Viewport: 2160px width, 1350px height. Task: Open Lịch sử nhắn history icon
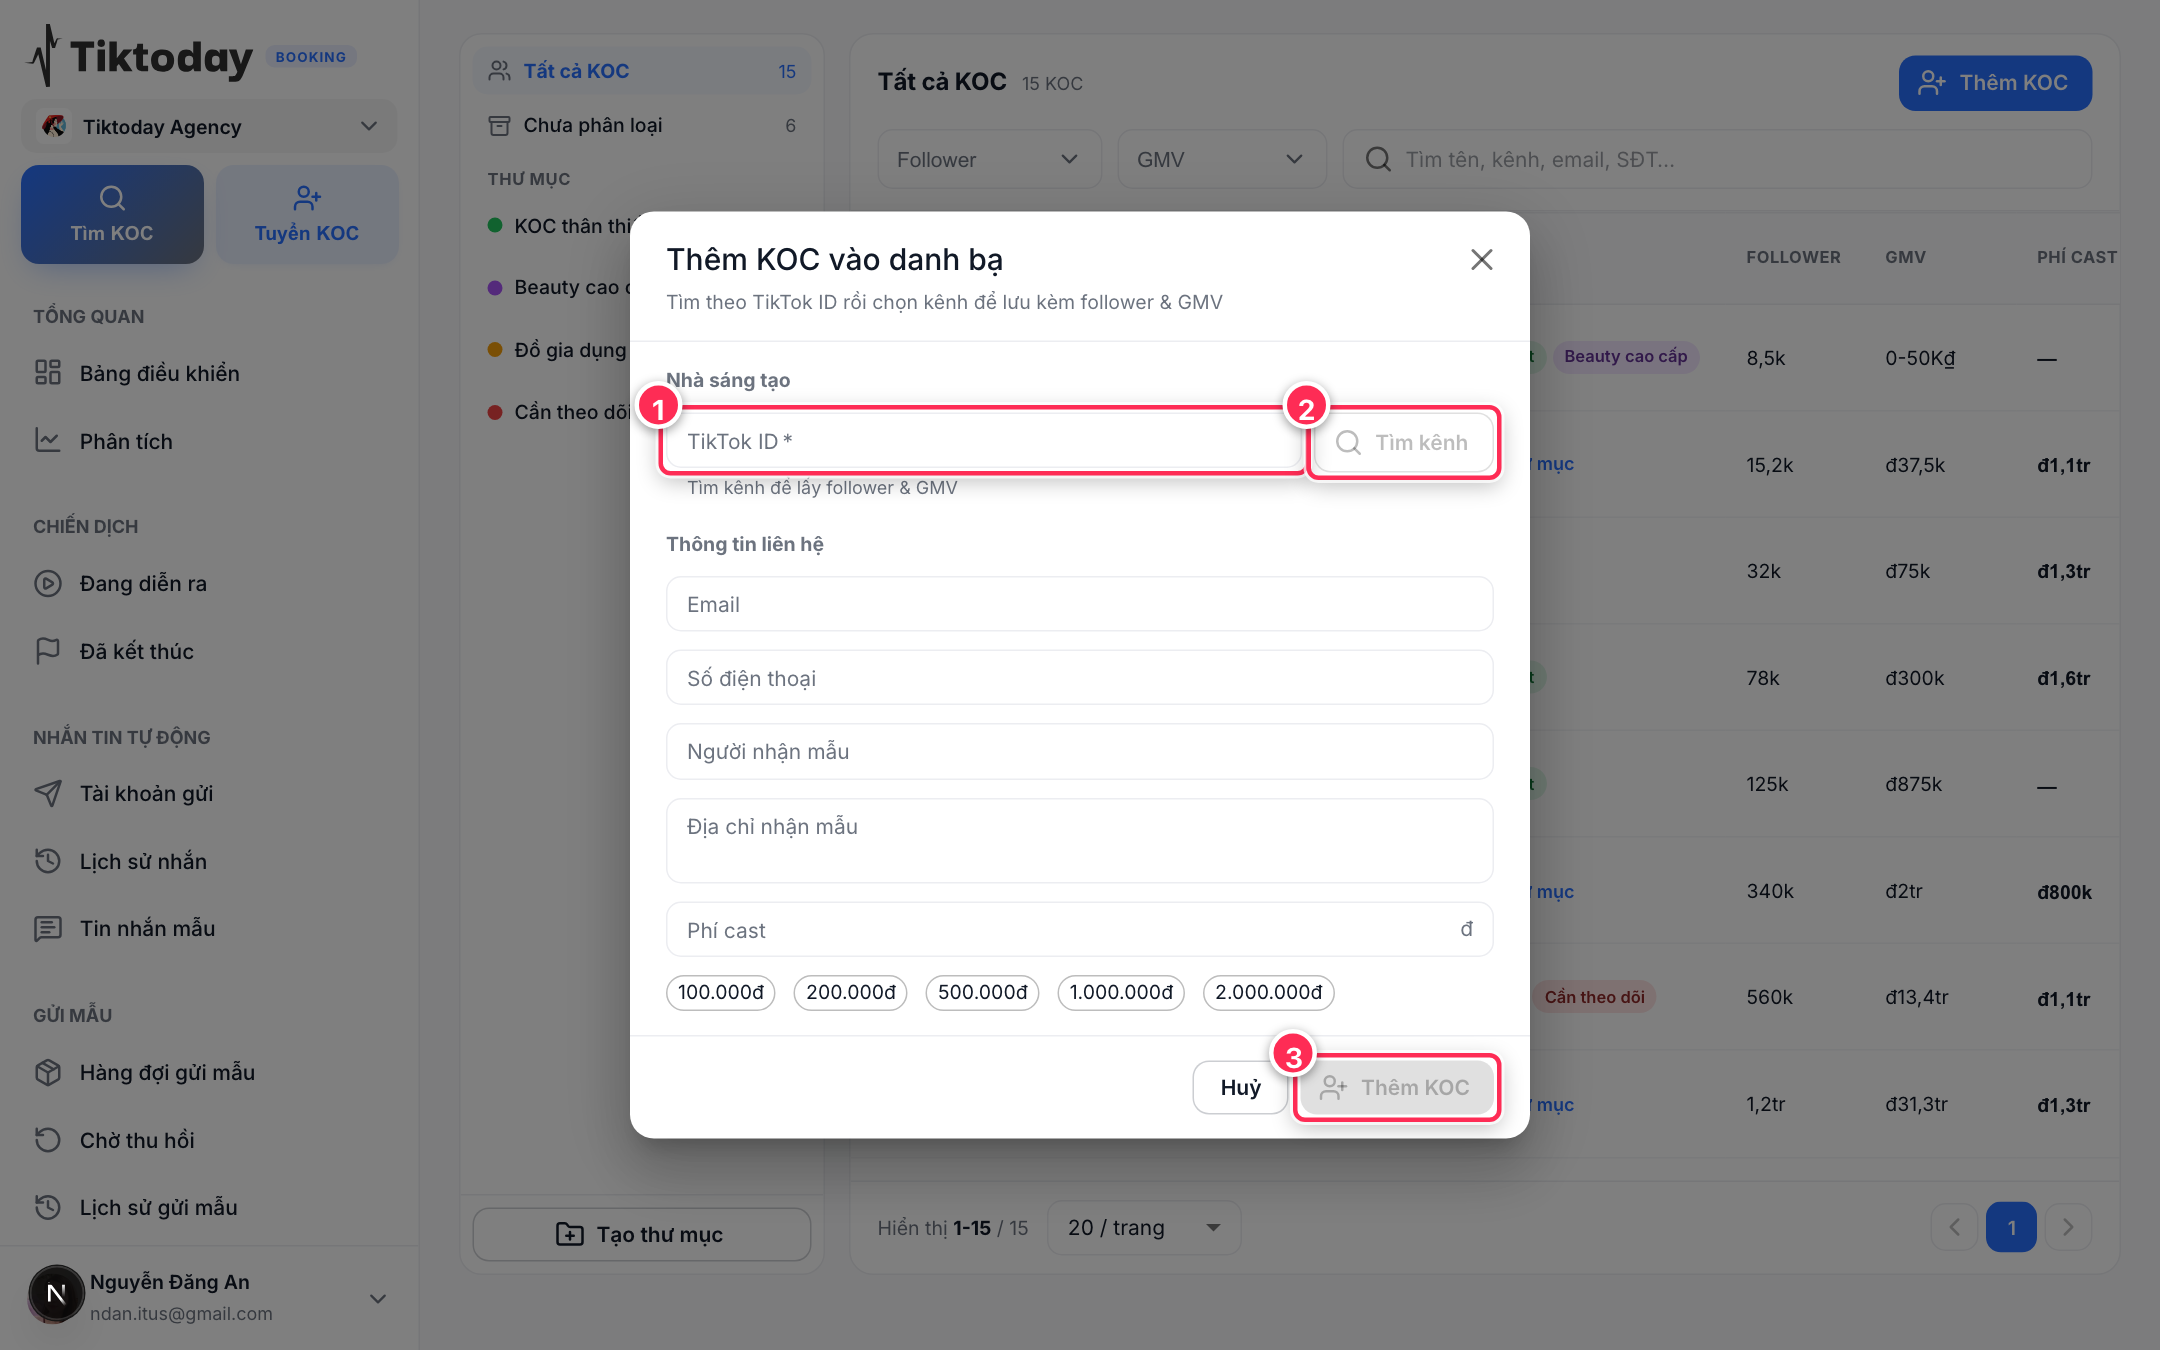point(48,861)
